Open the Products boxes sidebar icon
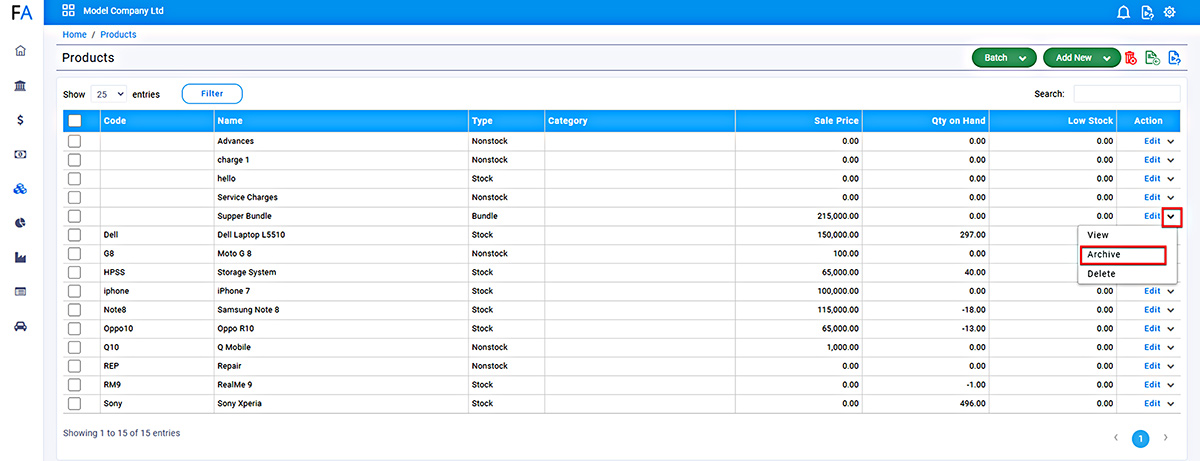The height and width of the screenshot is (461, 1200). coord(20,189)
